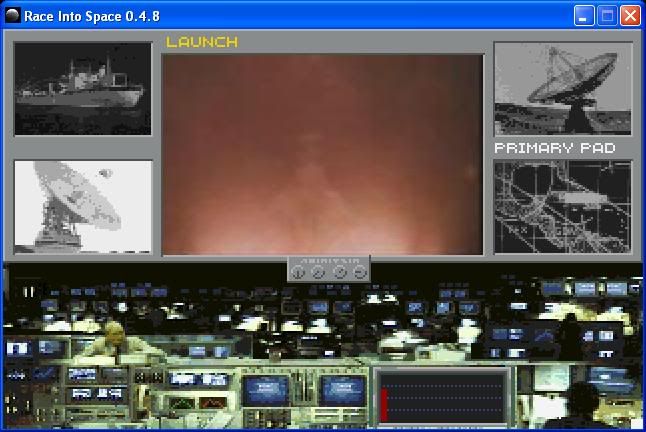Click the Race Into Space title bar icon
Image resolution: width=646 pixels, height=432 pixels.
13,16
